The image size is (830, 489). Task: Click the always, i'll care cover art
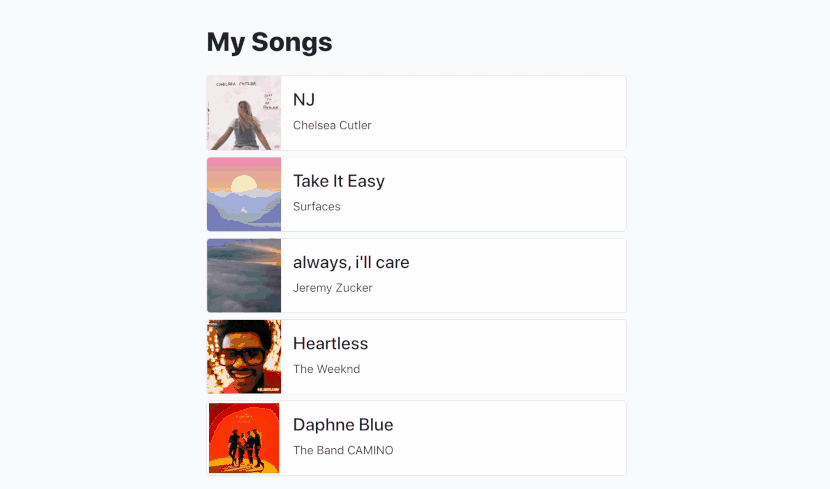(x=244, y=276)
